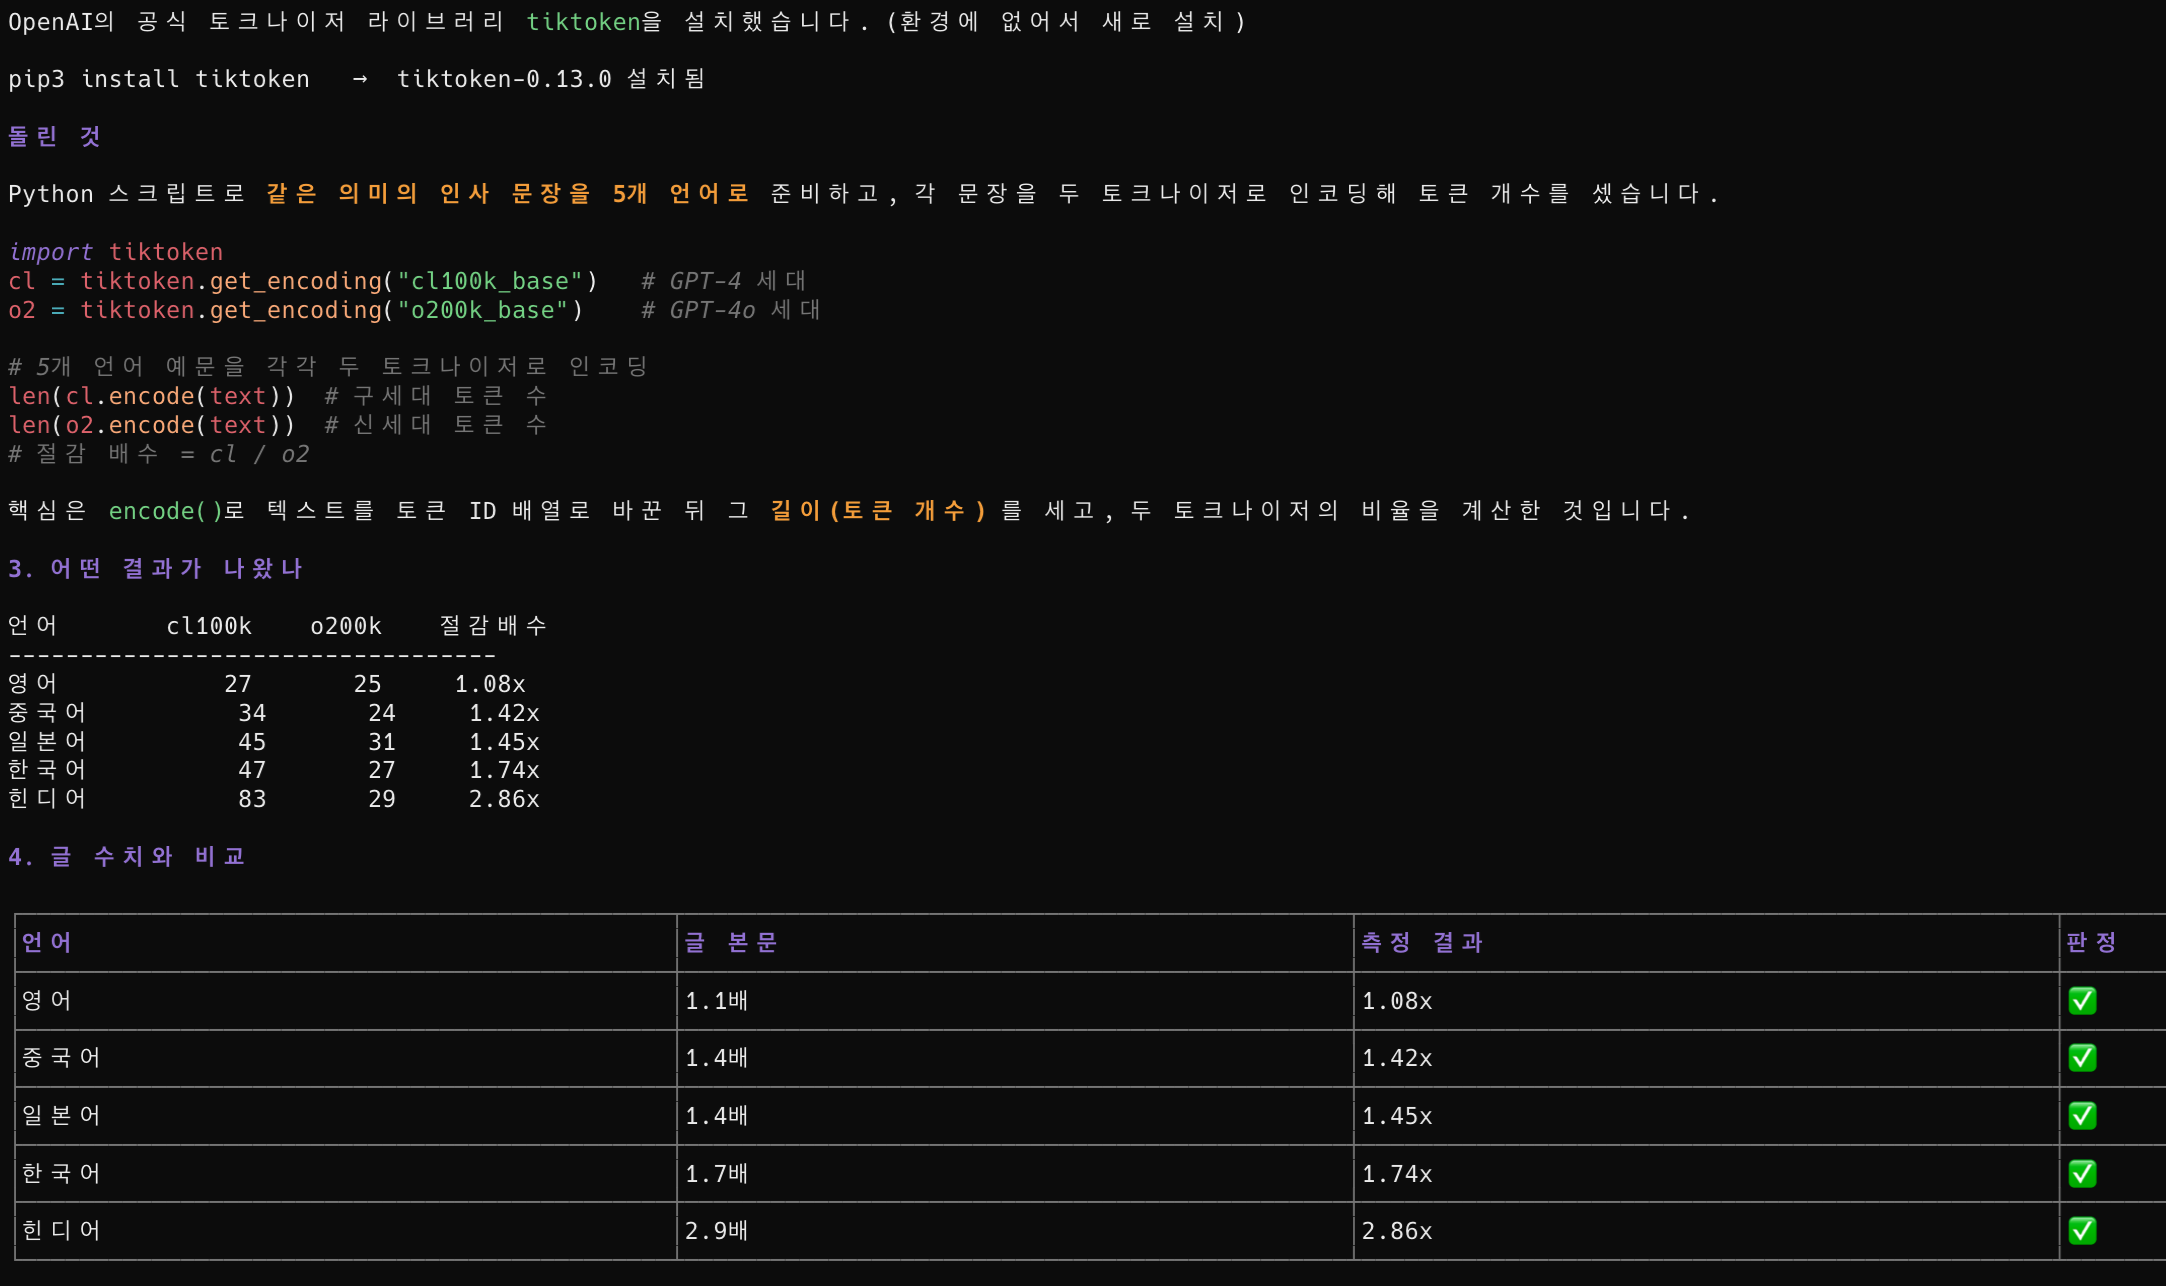Click the green checkmark in the 중국어 row
Viewport: 2166px width, 1286px height.
click(2082, 1058)
